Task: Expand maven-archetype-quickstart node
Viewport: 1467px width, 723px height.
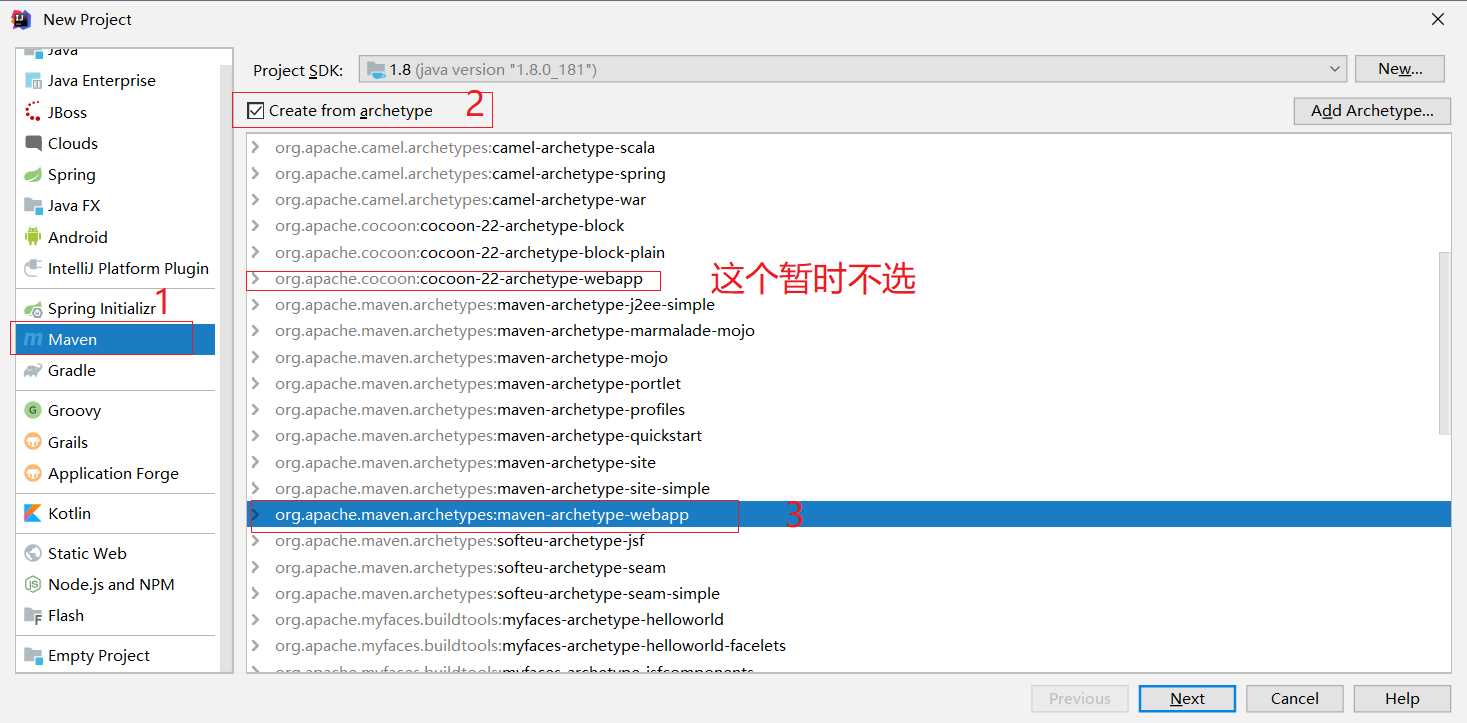Action: pos(256,436)
